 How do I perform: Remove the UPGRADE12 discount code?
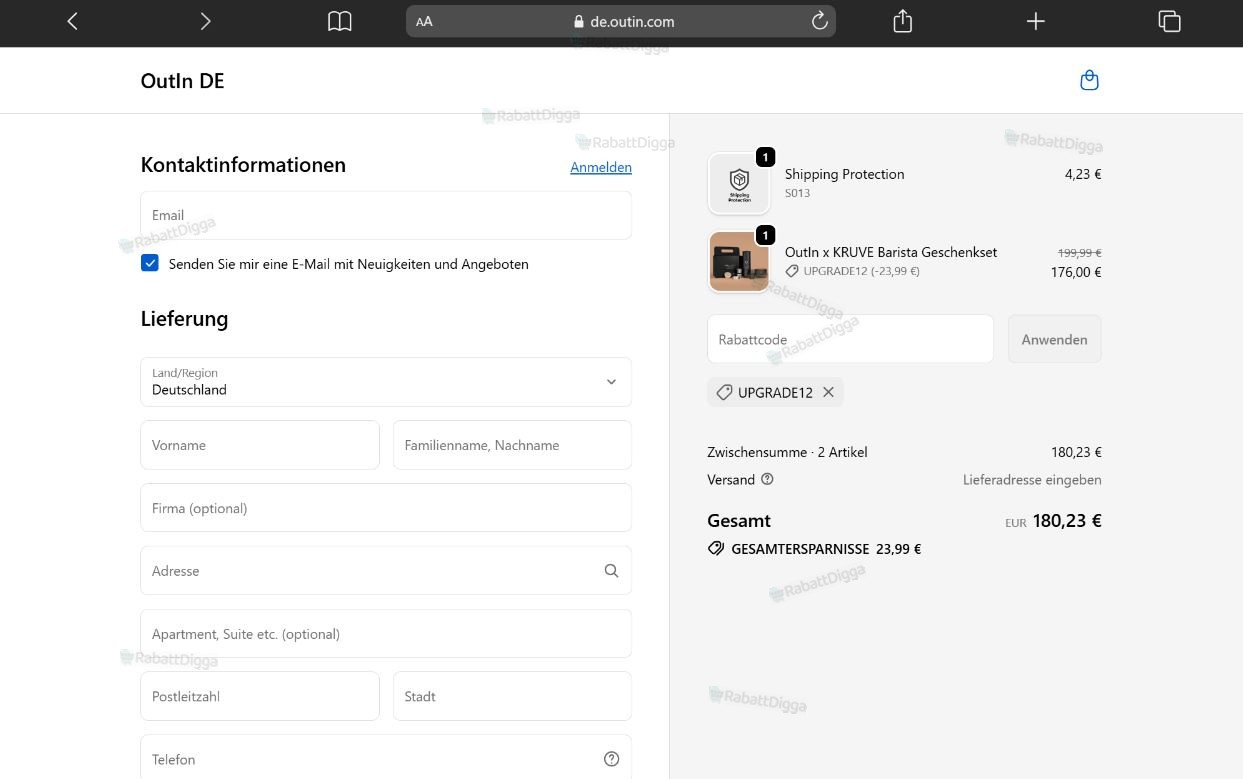pyautogui.click(x=828, y=392)
